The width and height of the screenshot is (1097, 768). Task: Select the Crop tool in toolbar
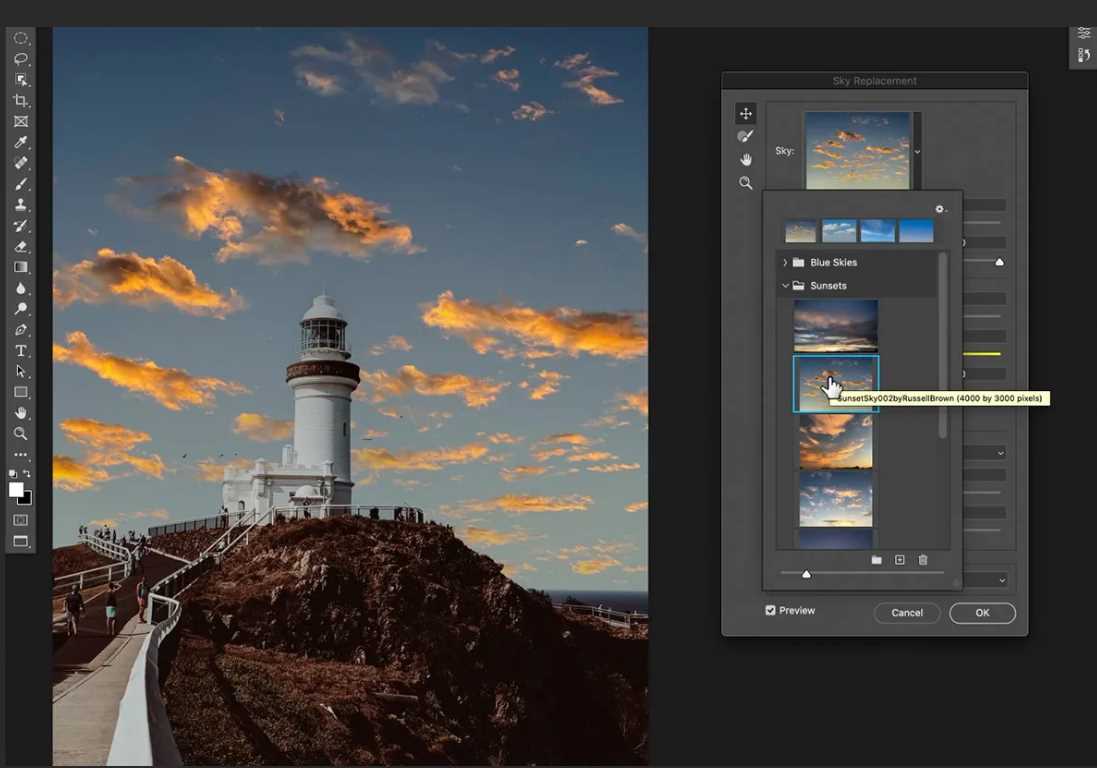point(20,101)
